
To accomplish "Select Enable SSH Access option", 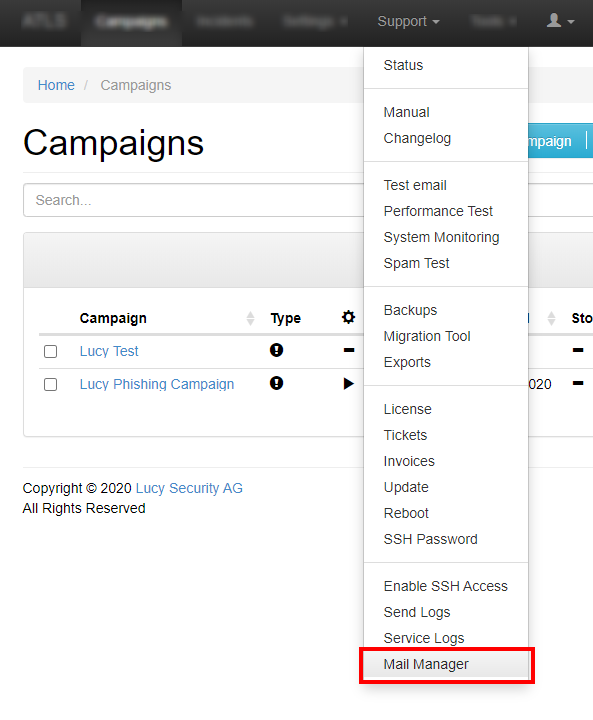I will 446,586.
